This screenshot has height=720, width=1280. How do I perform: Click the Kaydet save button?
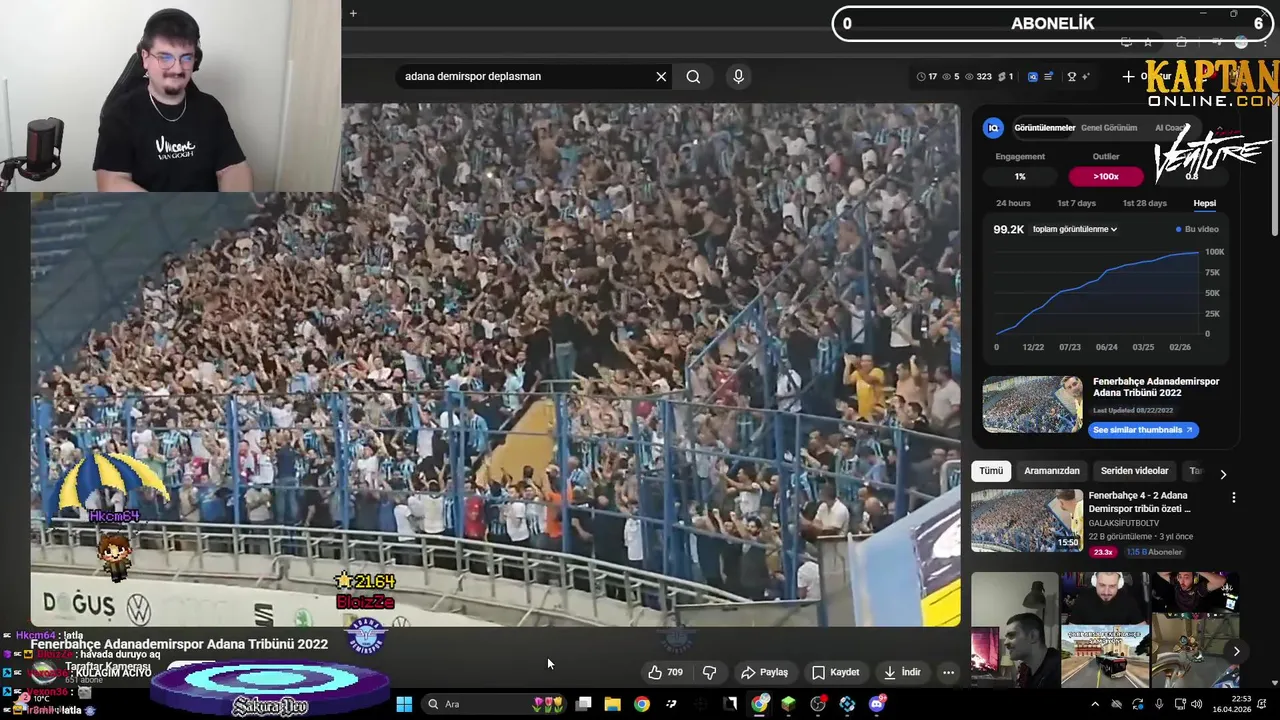tap(835, 672)
